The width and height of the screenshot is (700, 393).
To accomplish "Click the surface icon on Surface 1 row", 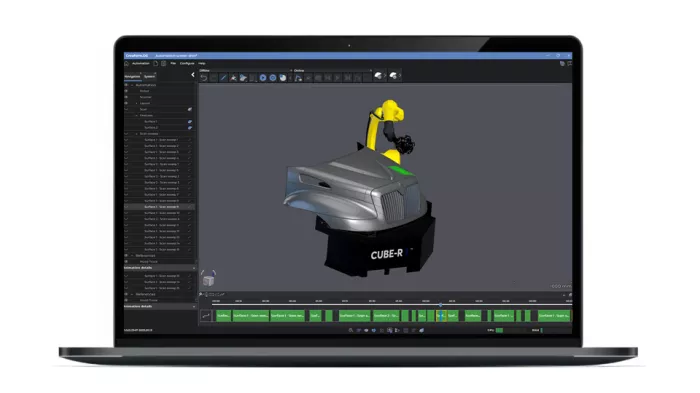I will (x=190, y=121).
